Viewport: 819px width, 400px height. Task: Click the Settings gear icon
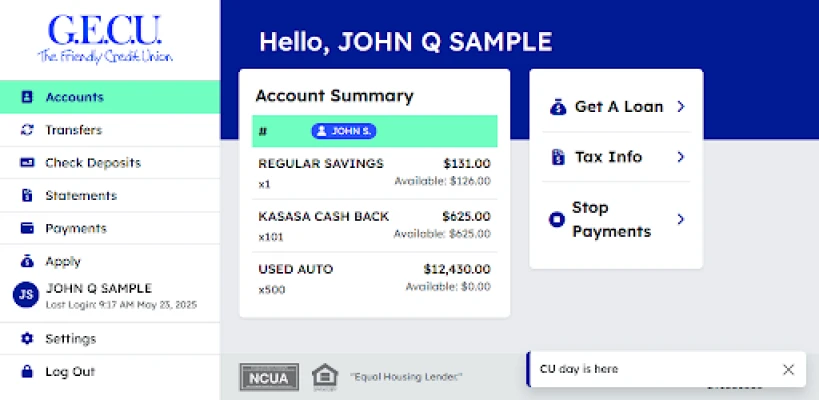27,339
